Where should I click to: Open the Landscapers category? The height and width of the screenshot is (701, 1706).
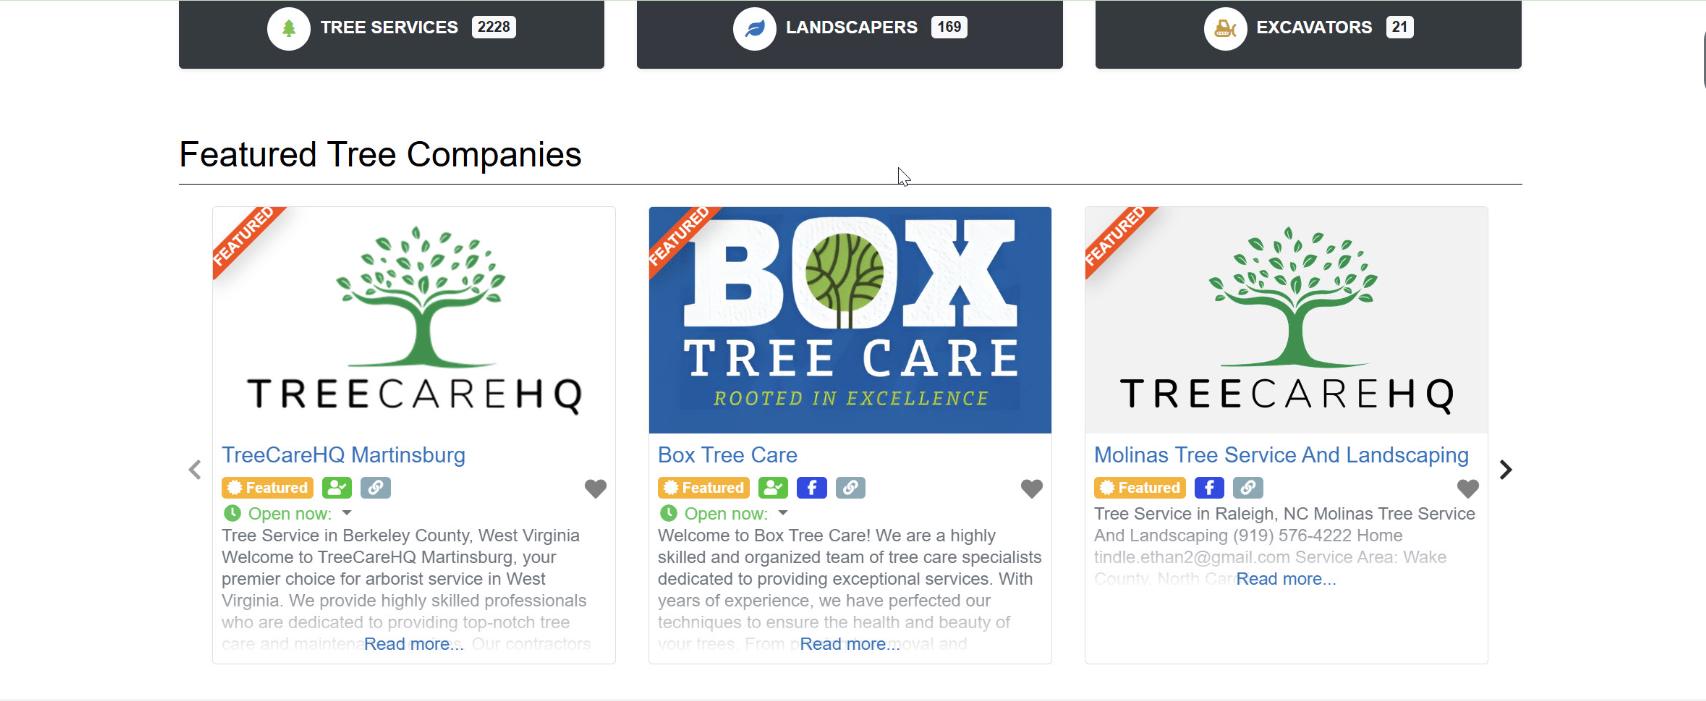(849, 29)
